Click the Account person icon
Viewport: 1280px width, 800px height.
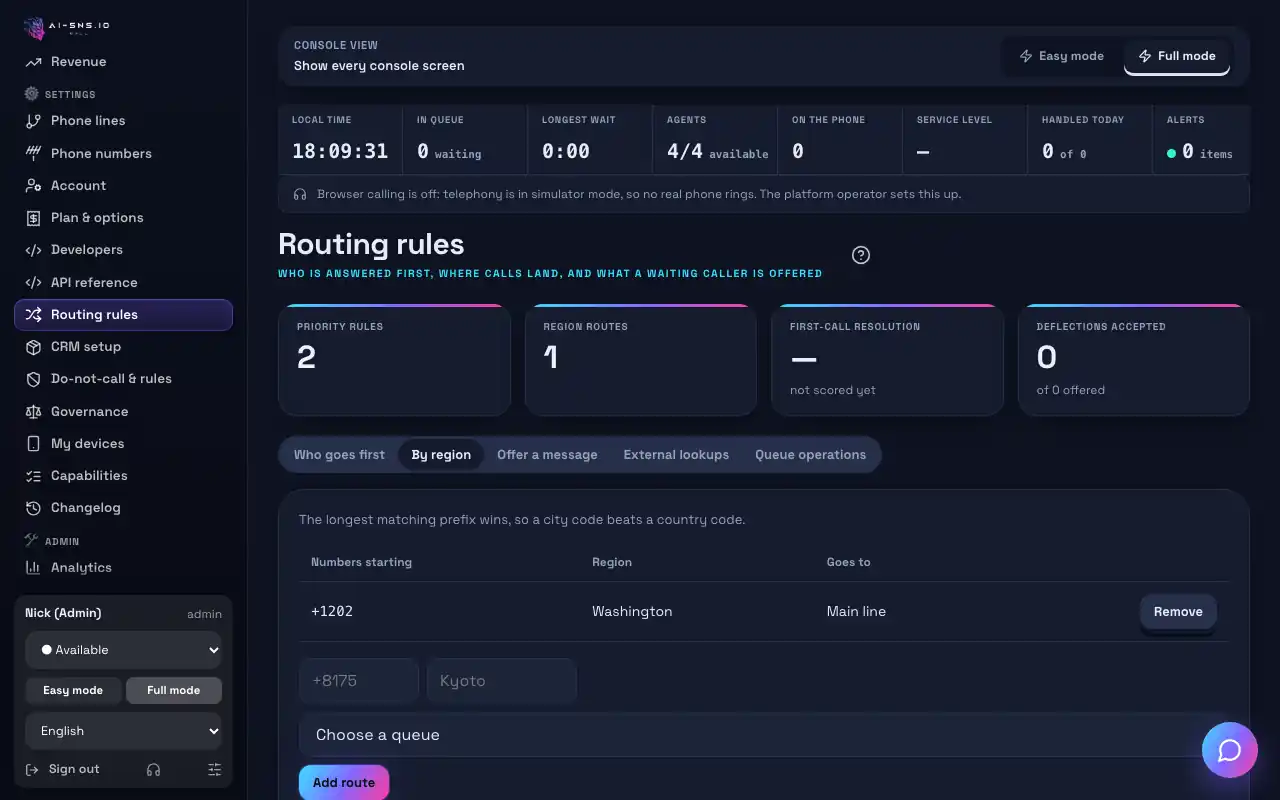point(34,185)
